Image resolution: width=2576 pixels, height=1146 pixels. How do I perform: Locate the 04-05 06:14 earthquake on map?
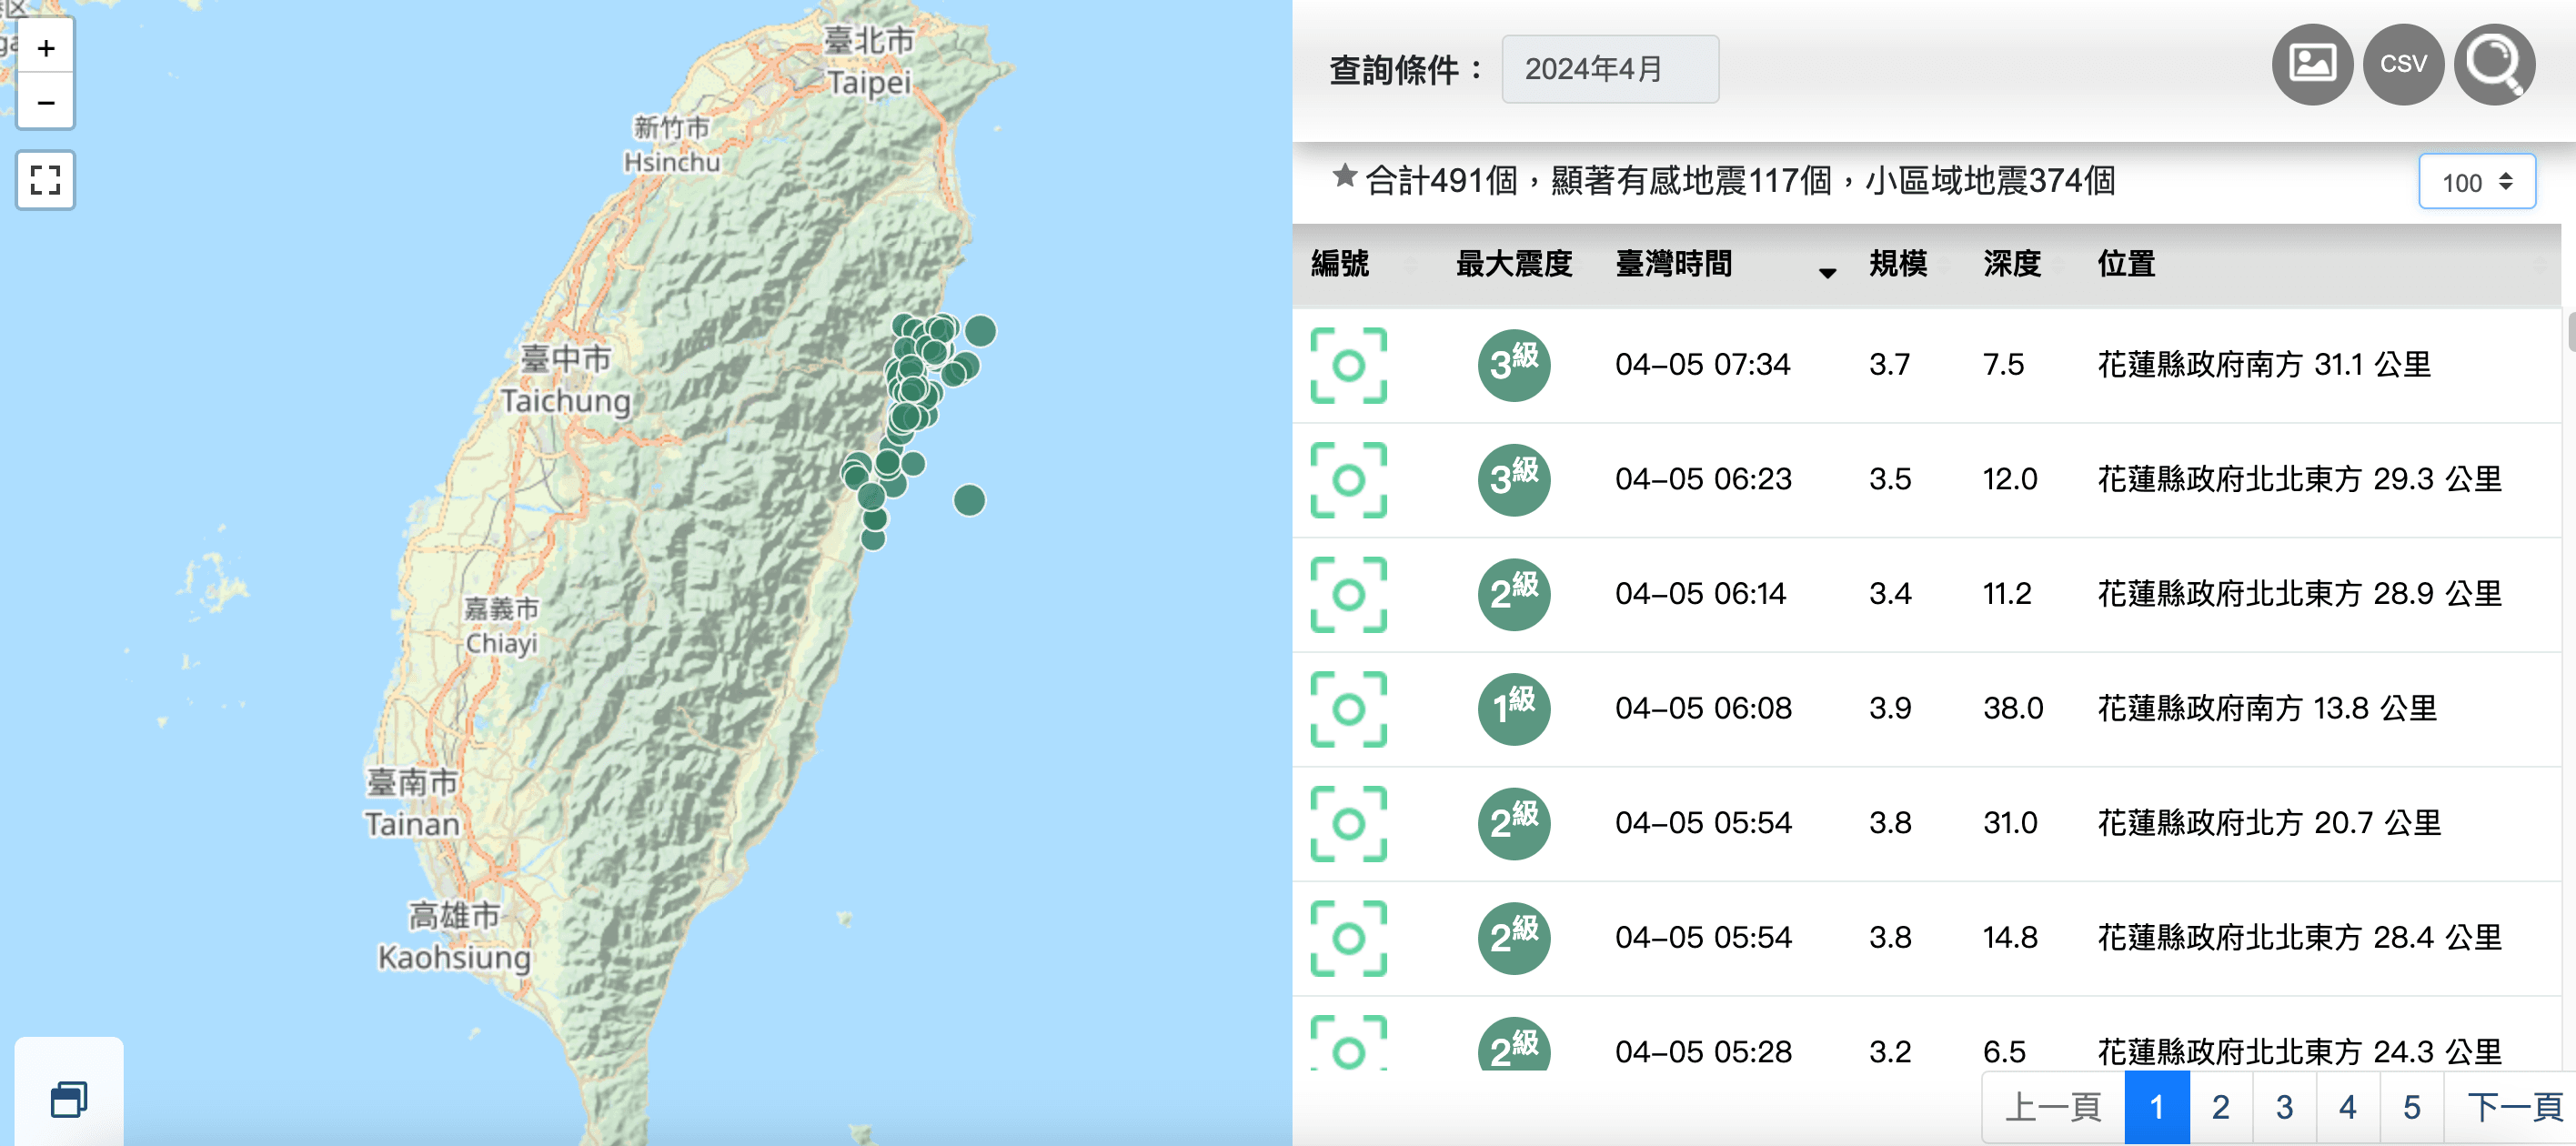click(1348, 594)
